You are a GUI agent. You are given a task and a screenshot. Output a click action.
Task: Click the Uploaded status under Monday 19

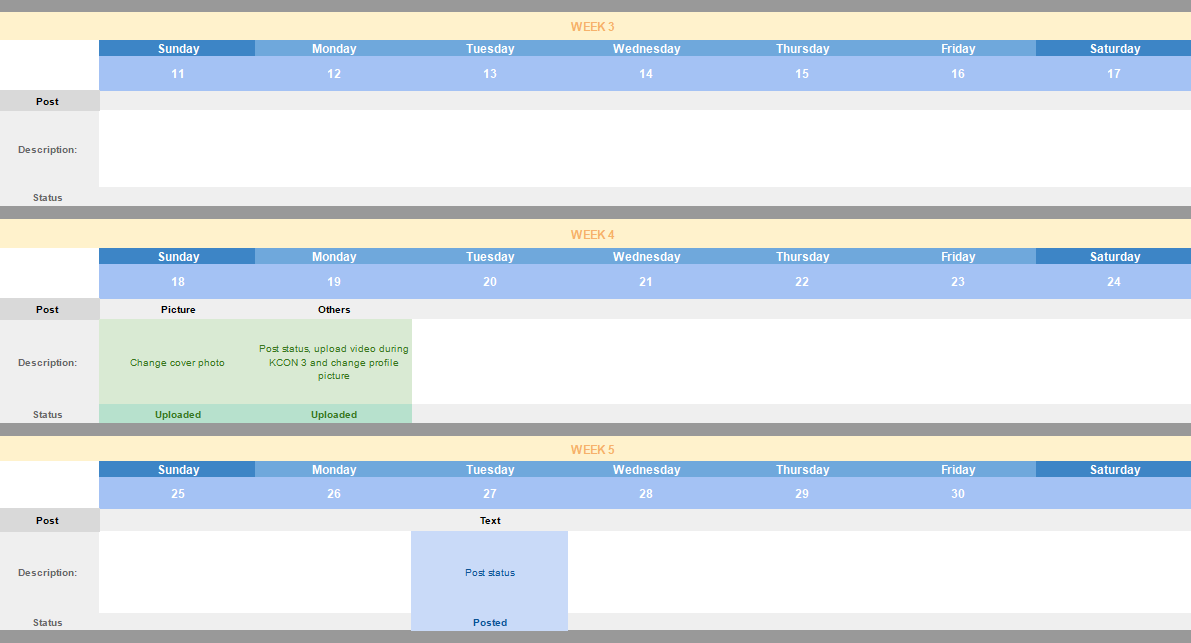[333, 414]
